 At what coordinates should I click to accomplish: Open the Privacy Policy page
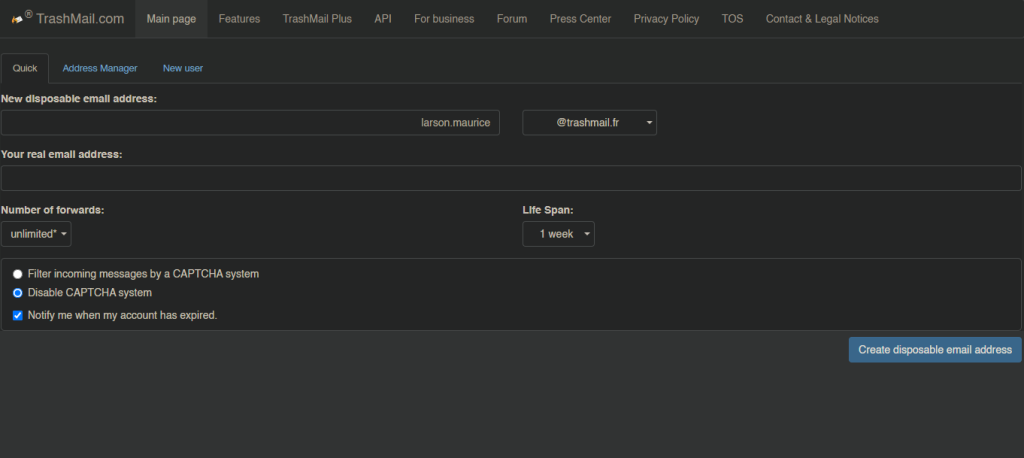pos(666,19)
